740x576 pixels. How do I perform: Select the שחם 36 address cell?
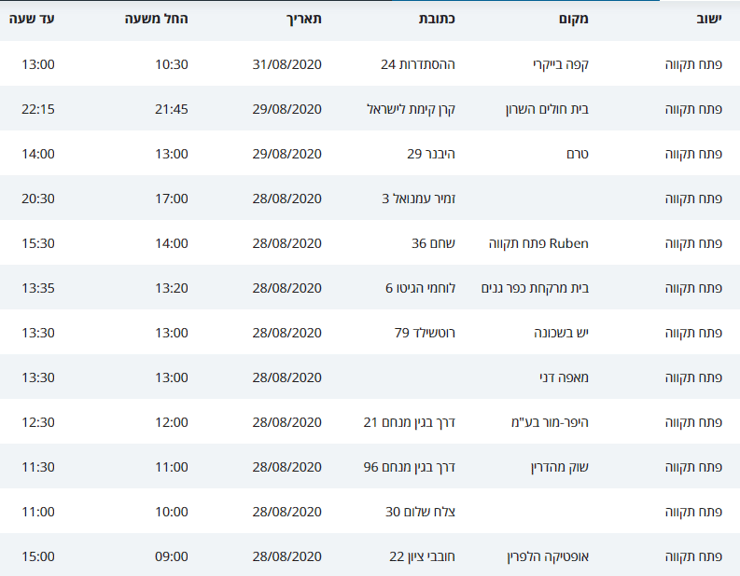(x=433, y=244)
